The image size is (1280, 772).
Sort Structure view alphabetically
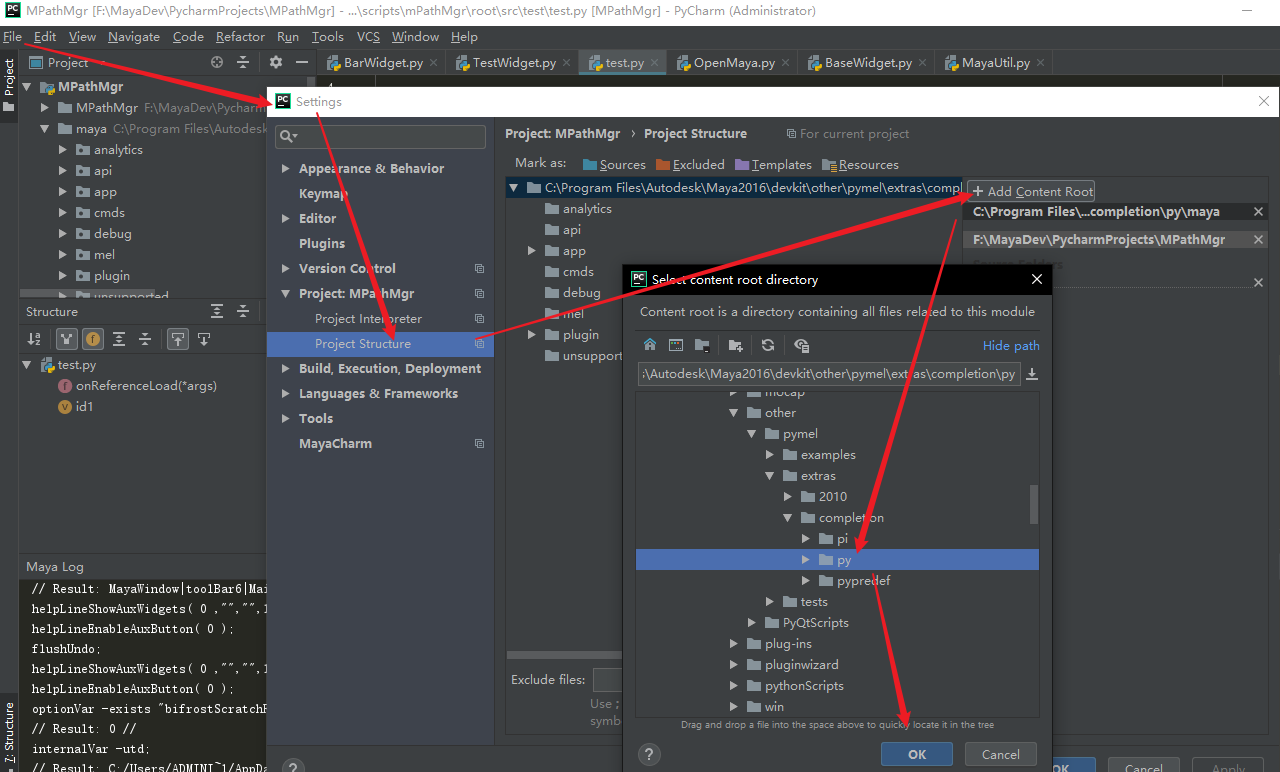pyautogui.click(x=34, y=339)
